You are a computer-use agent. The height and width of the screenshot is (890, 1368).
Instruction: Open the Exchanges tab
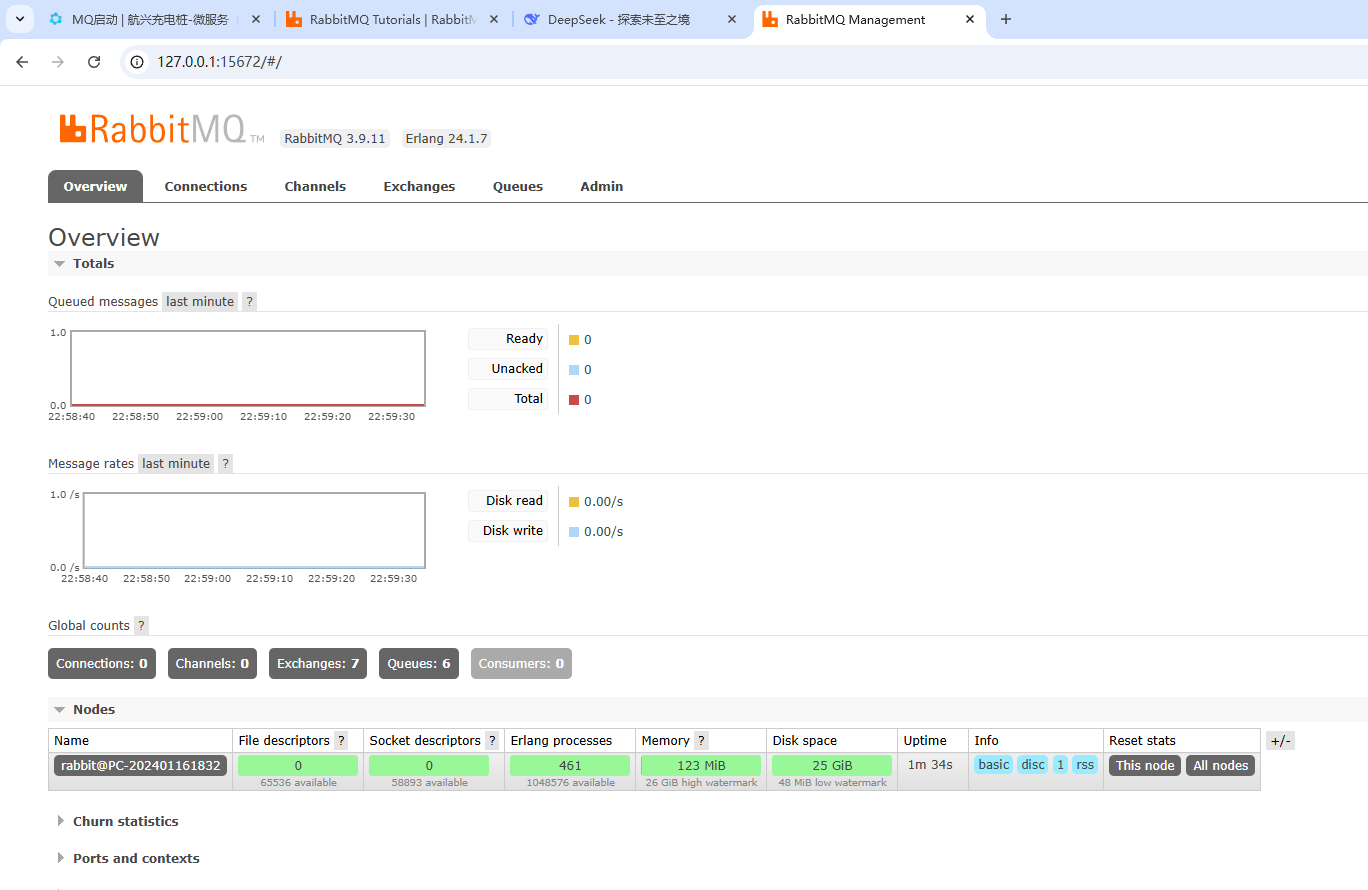click(419, 187)
